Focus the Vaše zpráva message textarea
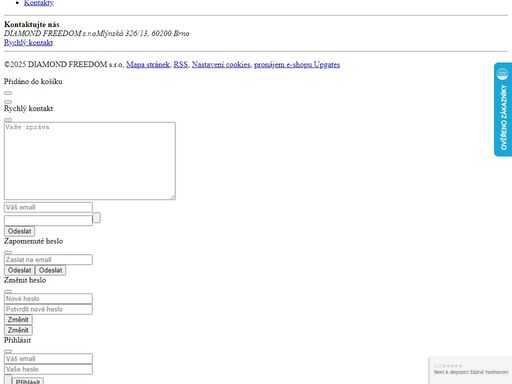 tap(90, 161)
